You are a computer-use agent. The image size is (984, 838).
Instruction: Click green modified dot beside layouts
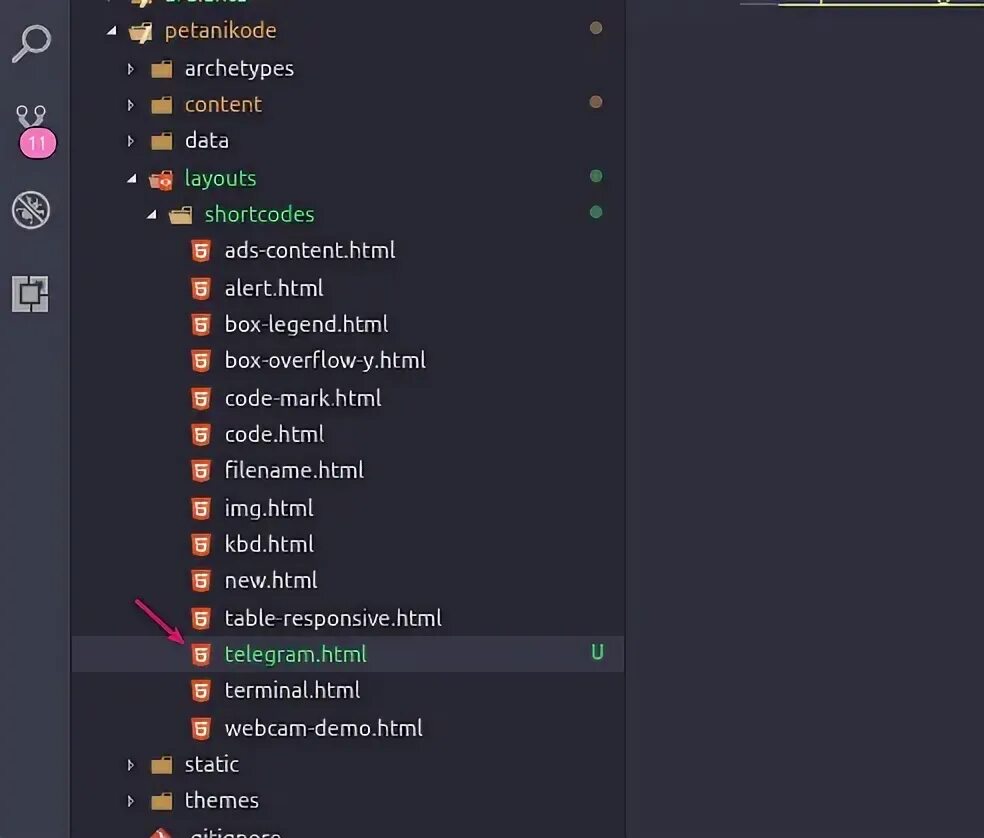pos(596,176)
